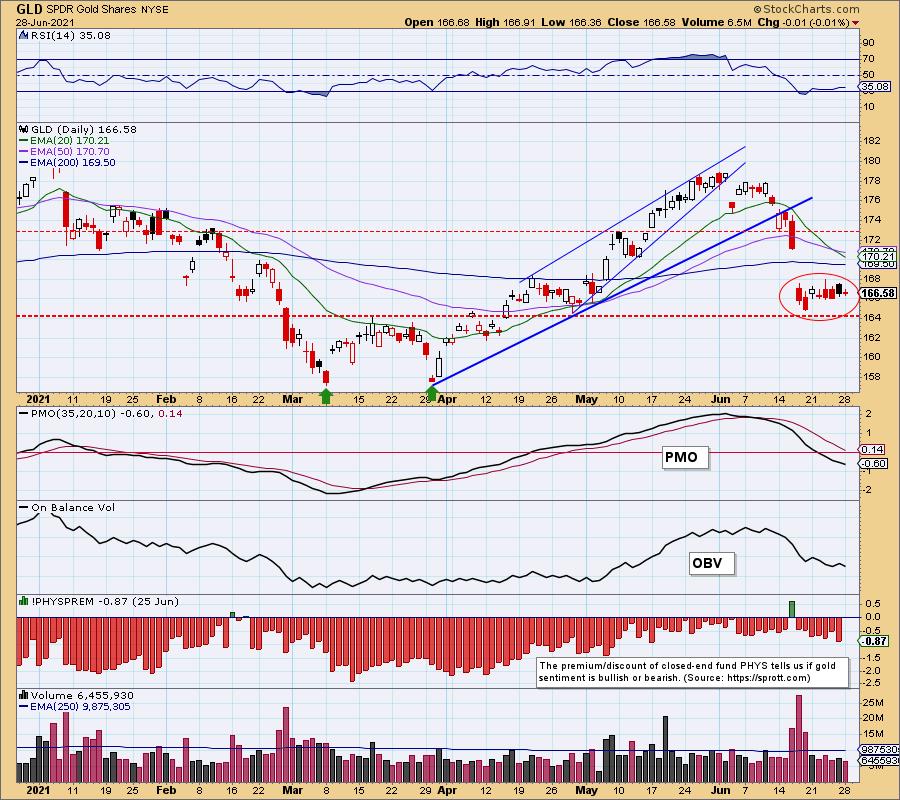Click the 'May' label on price chart axis

pos(586,399)
